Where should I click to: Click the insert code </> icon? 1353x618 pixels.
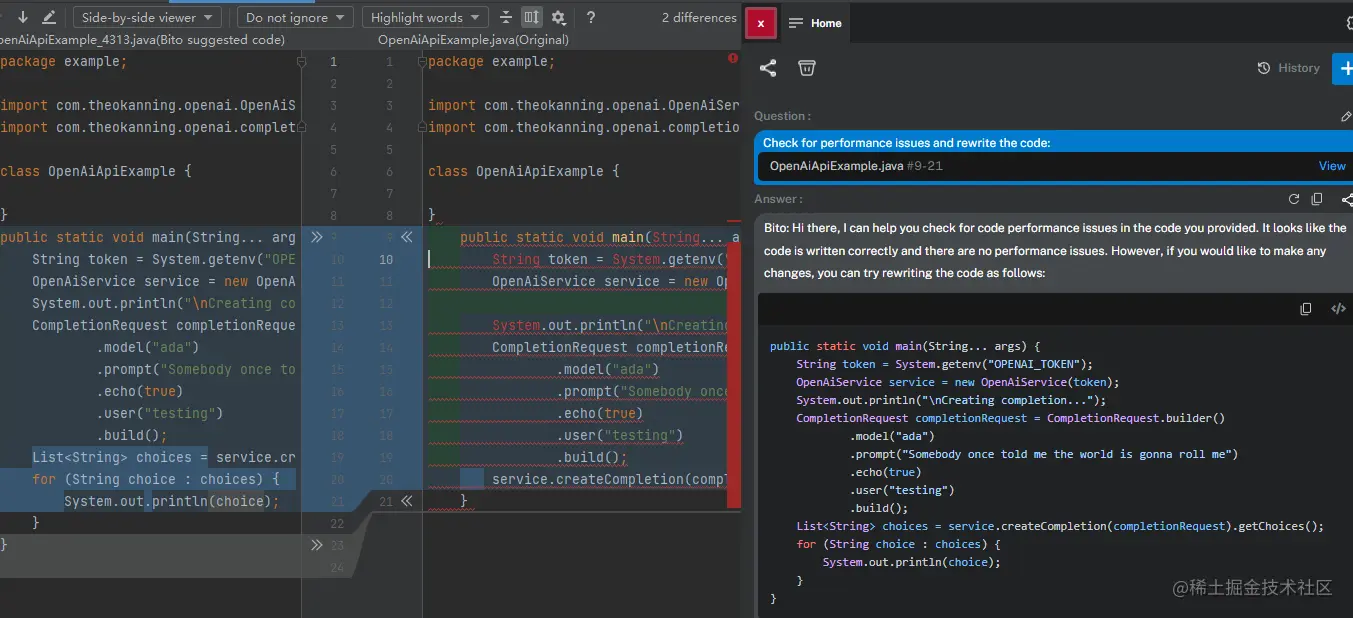click(x=1338, y=309)
